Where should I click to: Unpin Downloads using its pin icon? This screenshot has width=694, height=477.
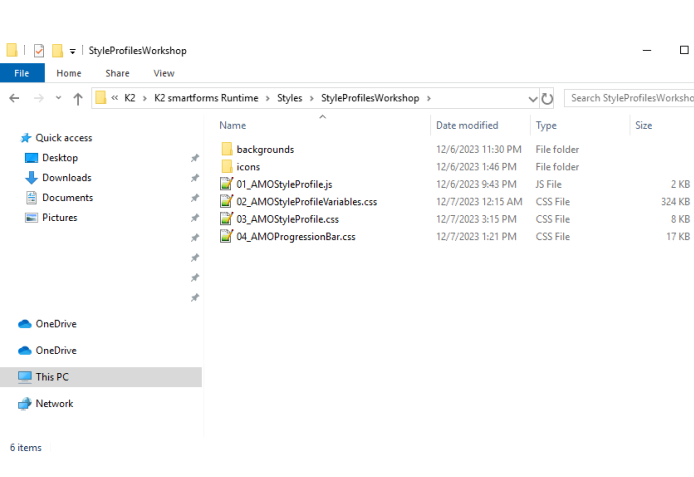(x=195, y=178)
